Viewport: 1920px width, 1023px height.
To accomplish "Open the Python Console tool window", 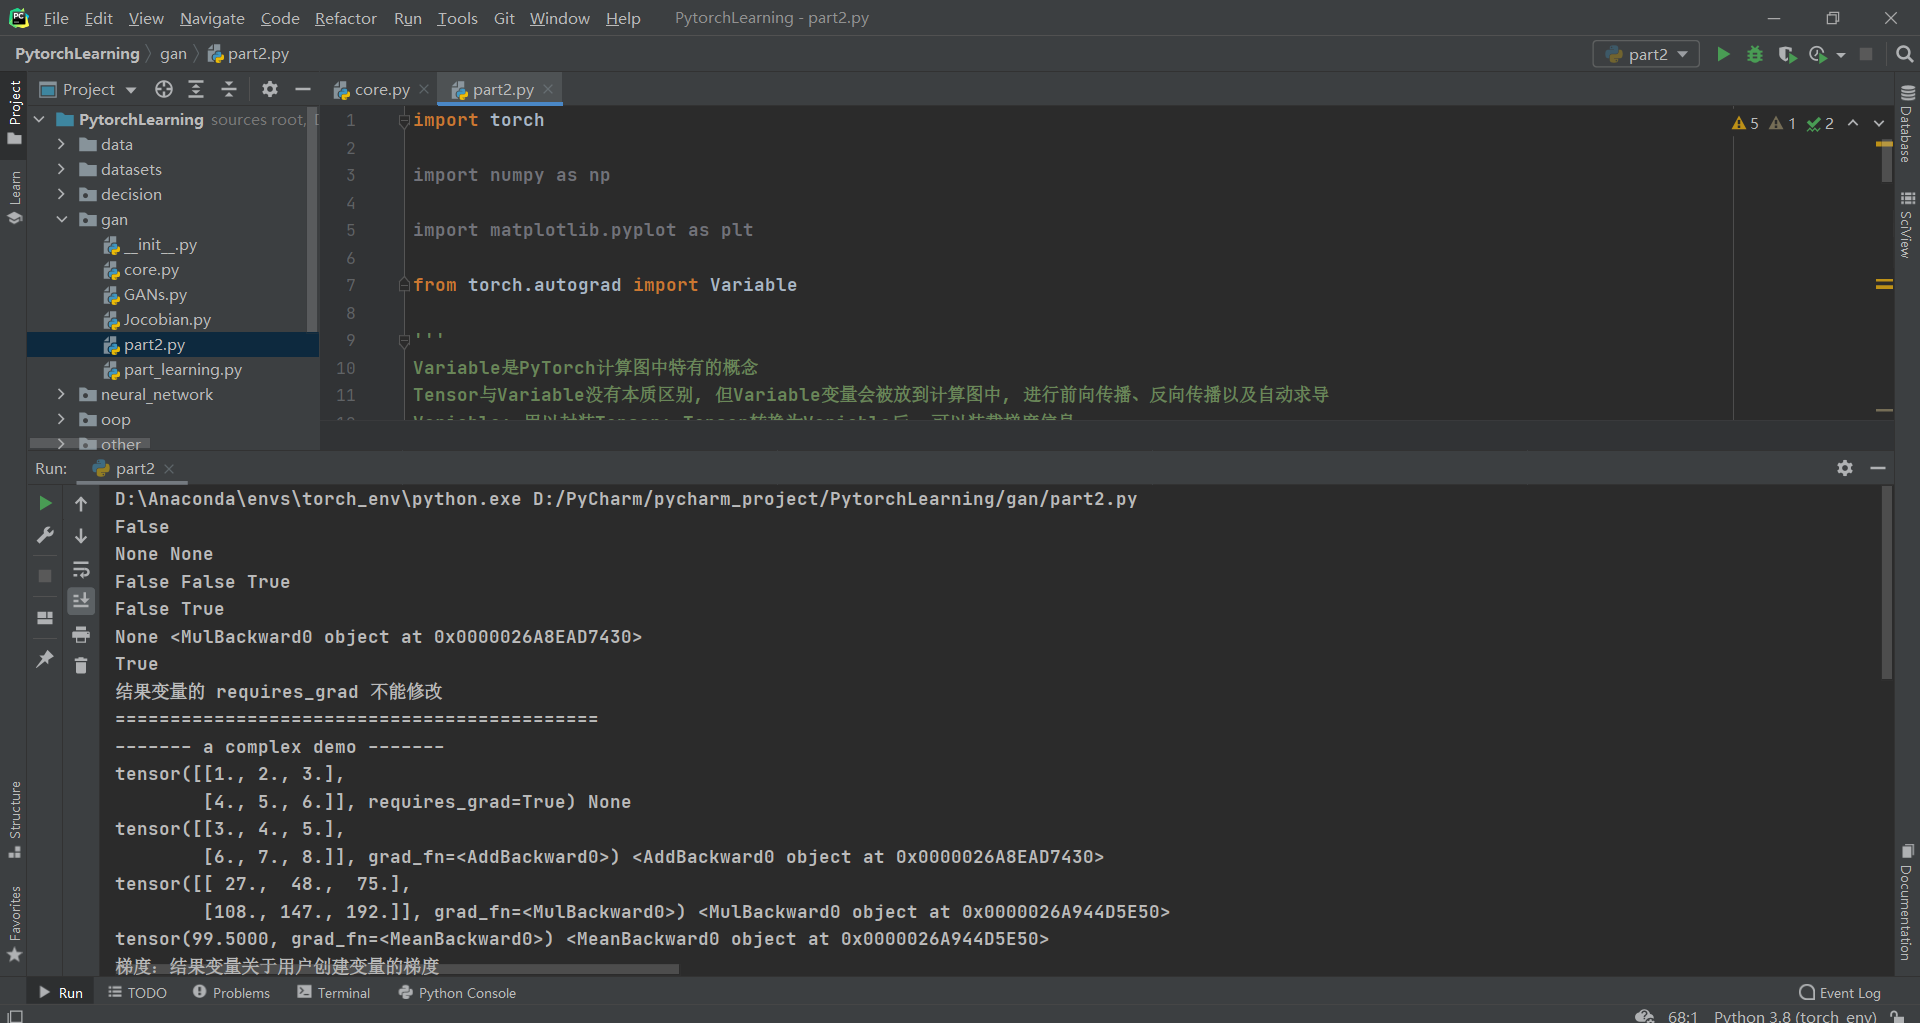I will point(457,992).
